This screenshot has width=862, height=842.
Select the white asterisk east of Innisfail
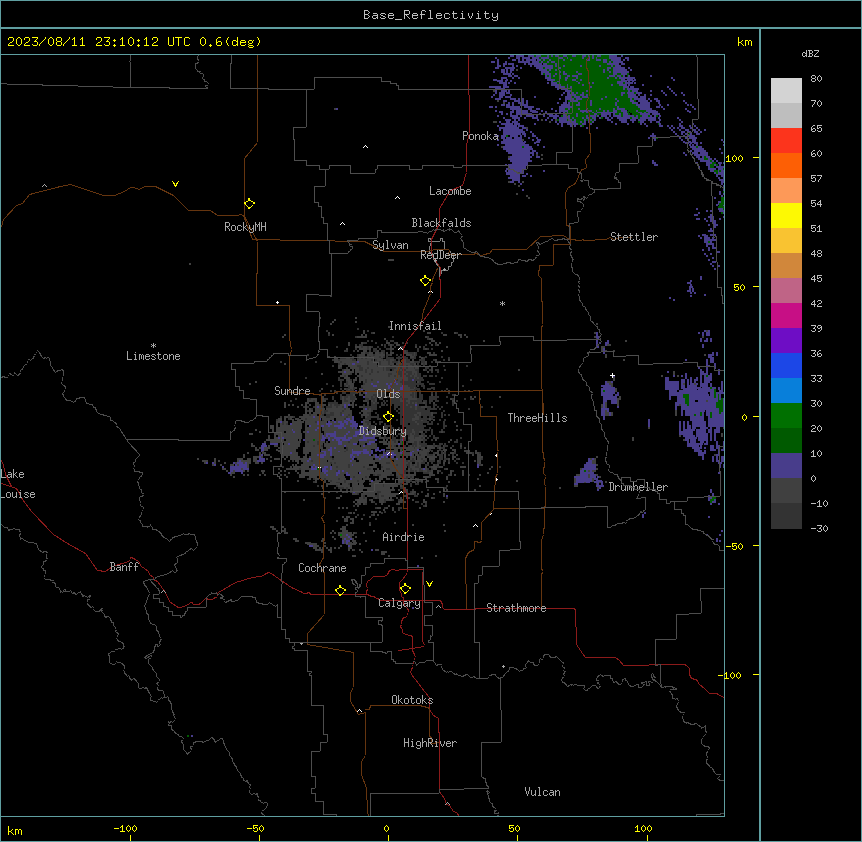click(x=502, y=303)
